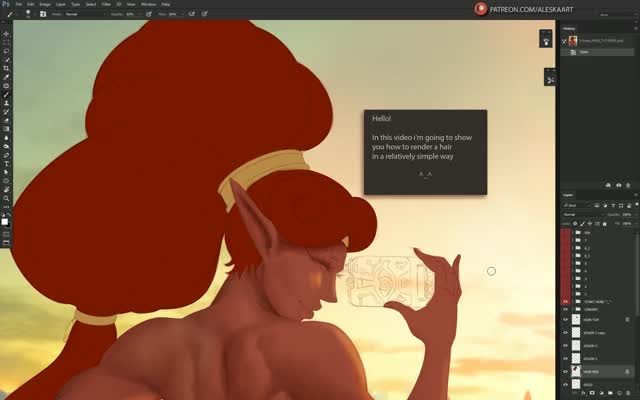Select the Horizontal Type tool
The image size is (640, 400).
coord(6,163)
